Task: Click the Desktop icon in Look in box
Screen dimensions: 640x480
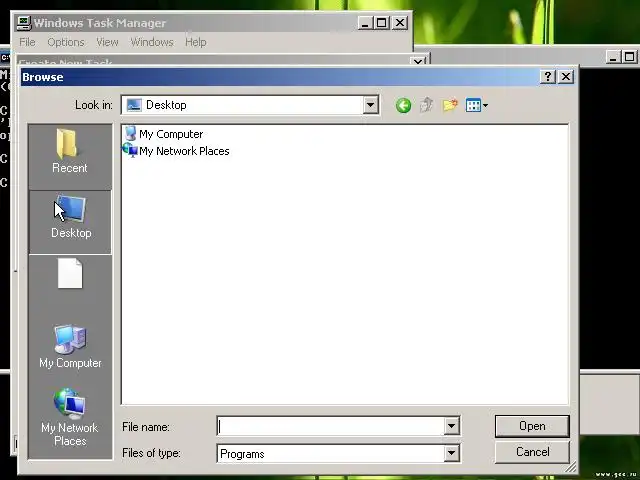Action: tap(134, 105)
